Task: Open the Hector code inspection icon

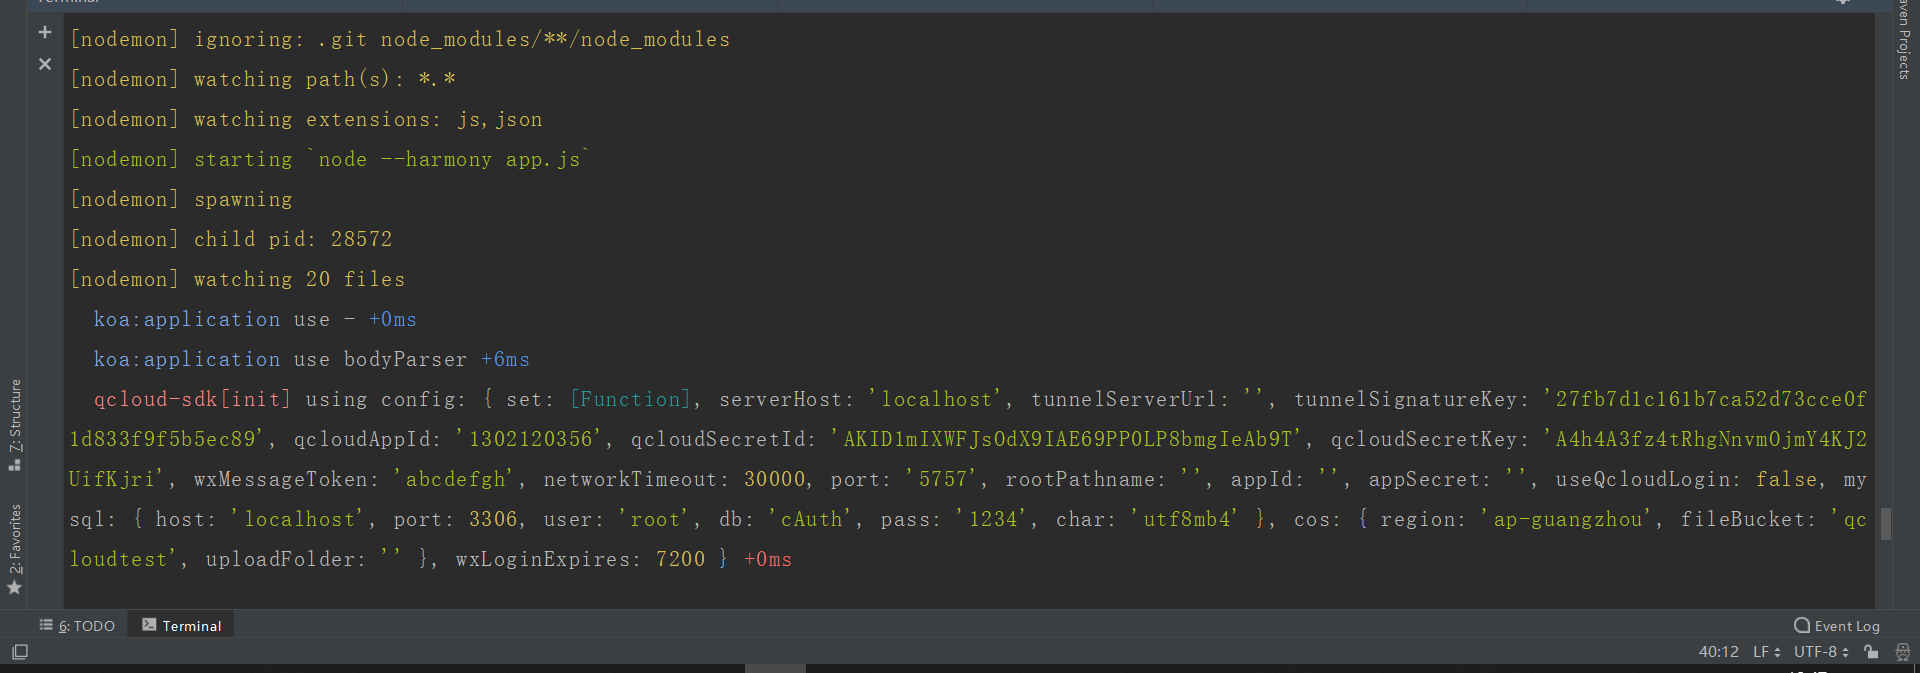Action: [x=1903, y=652]
